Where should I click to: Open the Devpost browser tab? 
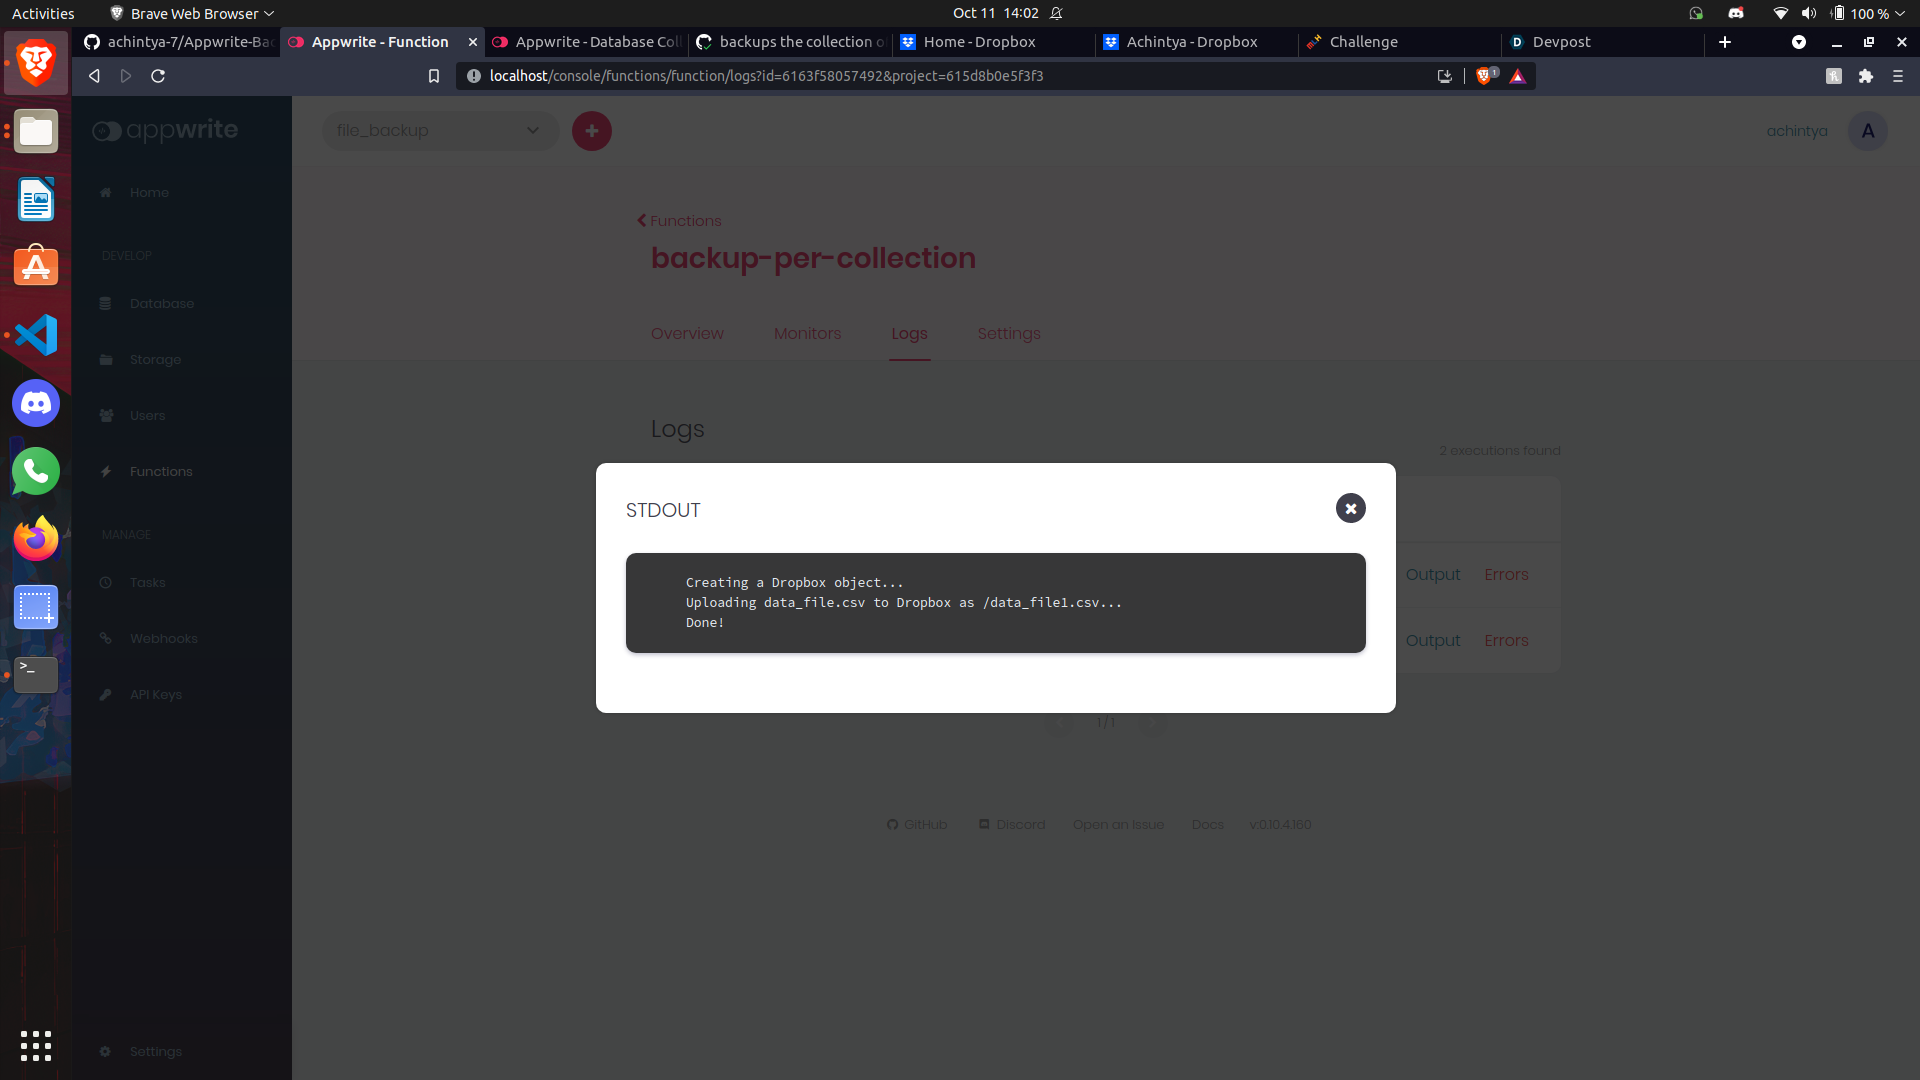[1560, 42]
